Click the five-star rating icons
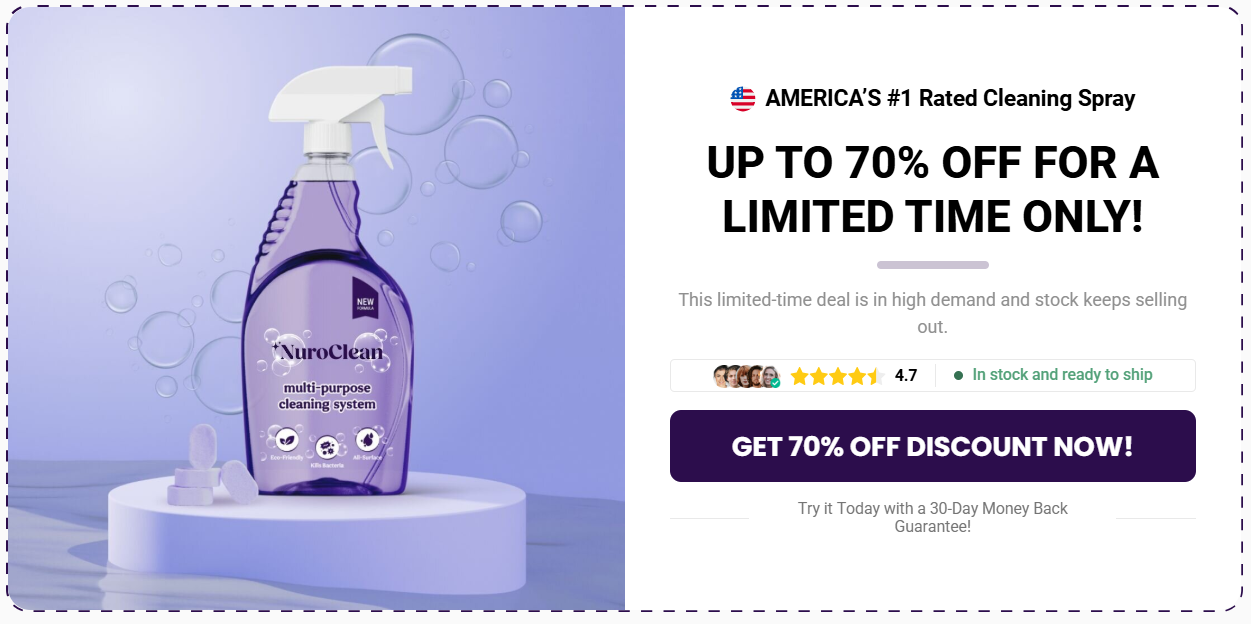The image size is (1251, 624). click(837, 376)
